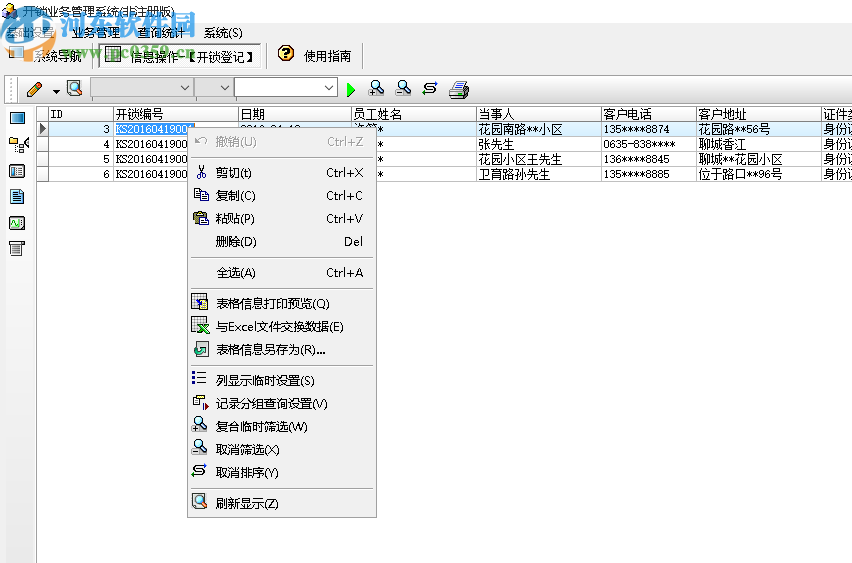Select the address cell 聊城**花园小区
This screenshot has height=563, width=852.
pyautogui.click(x=759, y=159)
